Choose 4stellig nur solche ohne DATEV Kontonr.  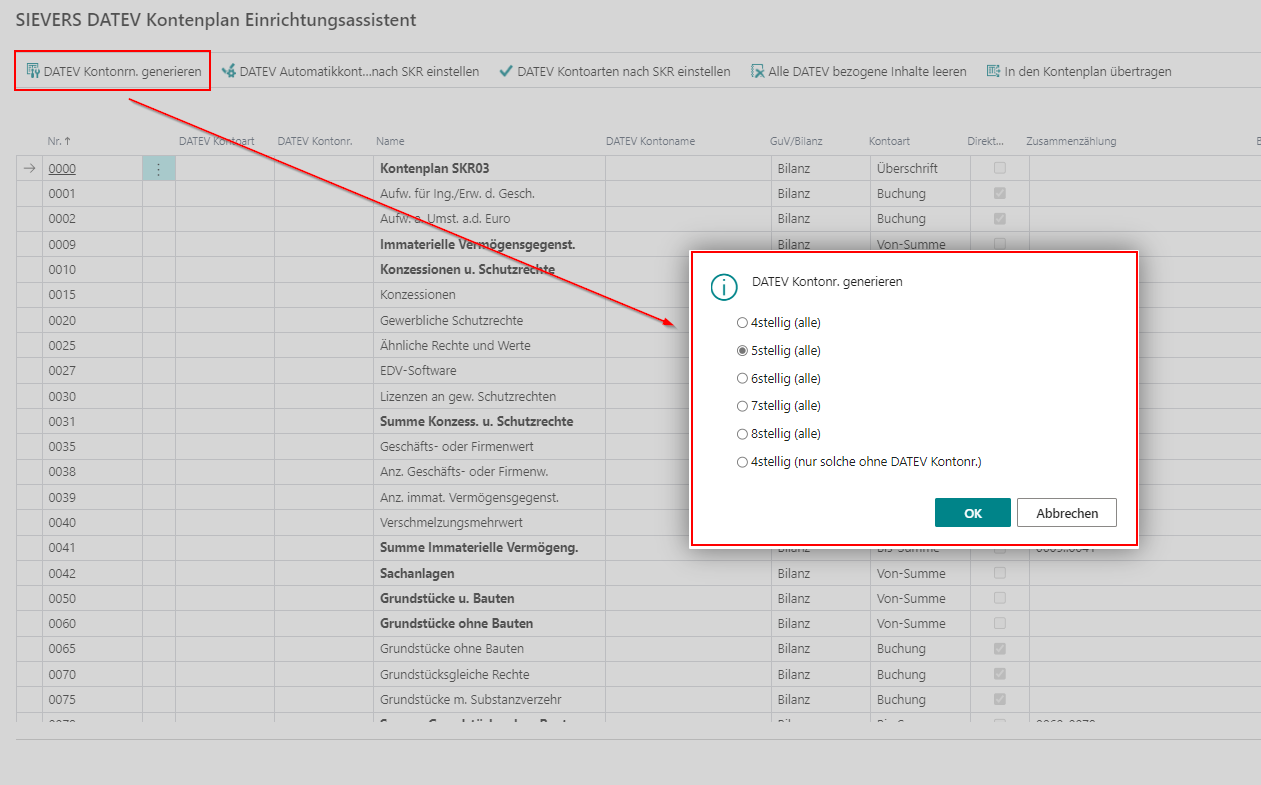click(742, 462)
